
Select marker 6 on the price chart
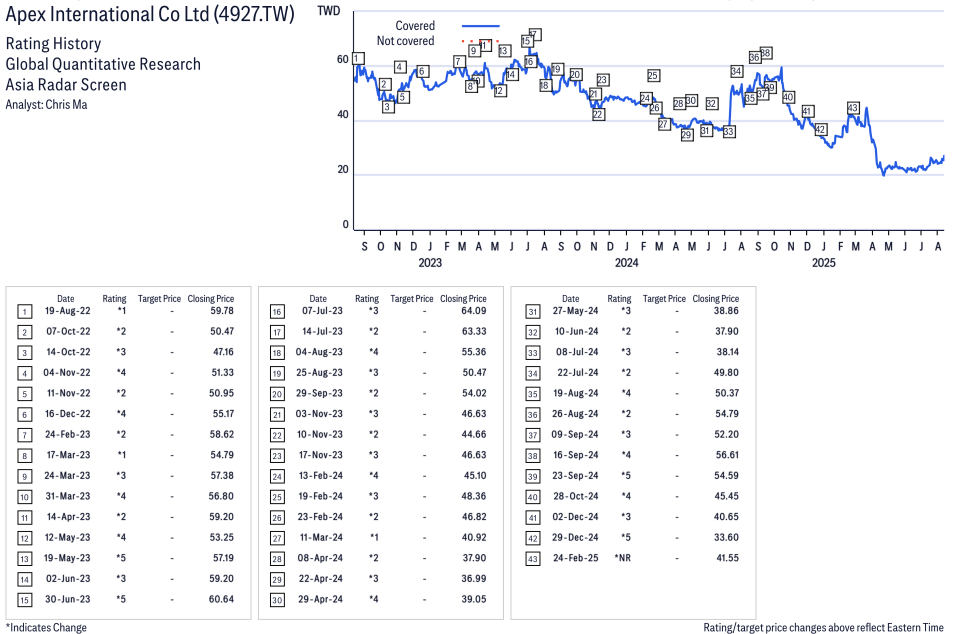pyautogui.click(x=423, y=71)
